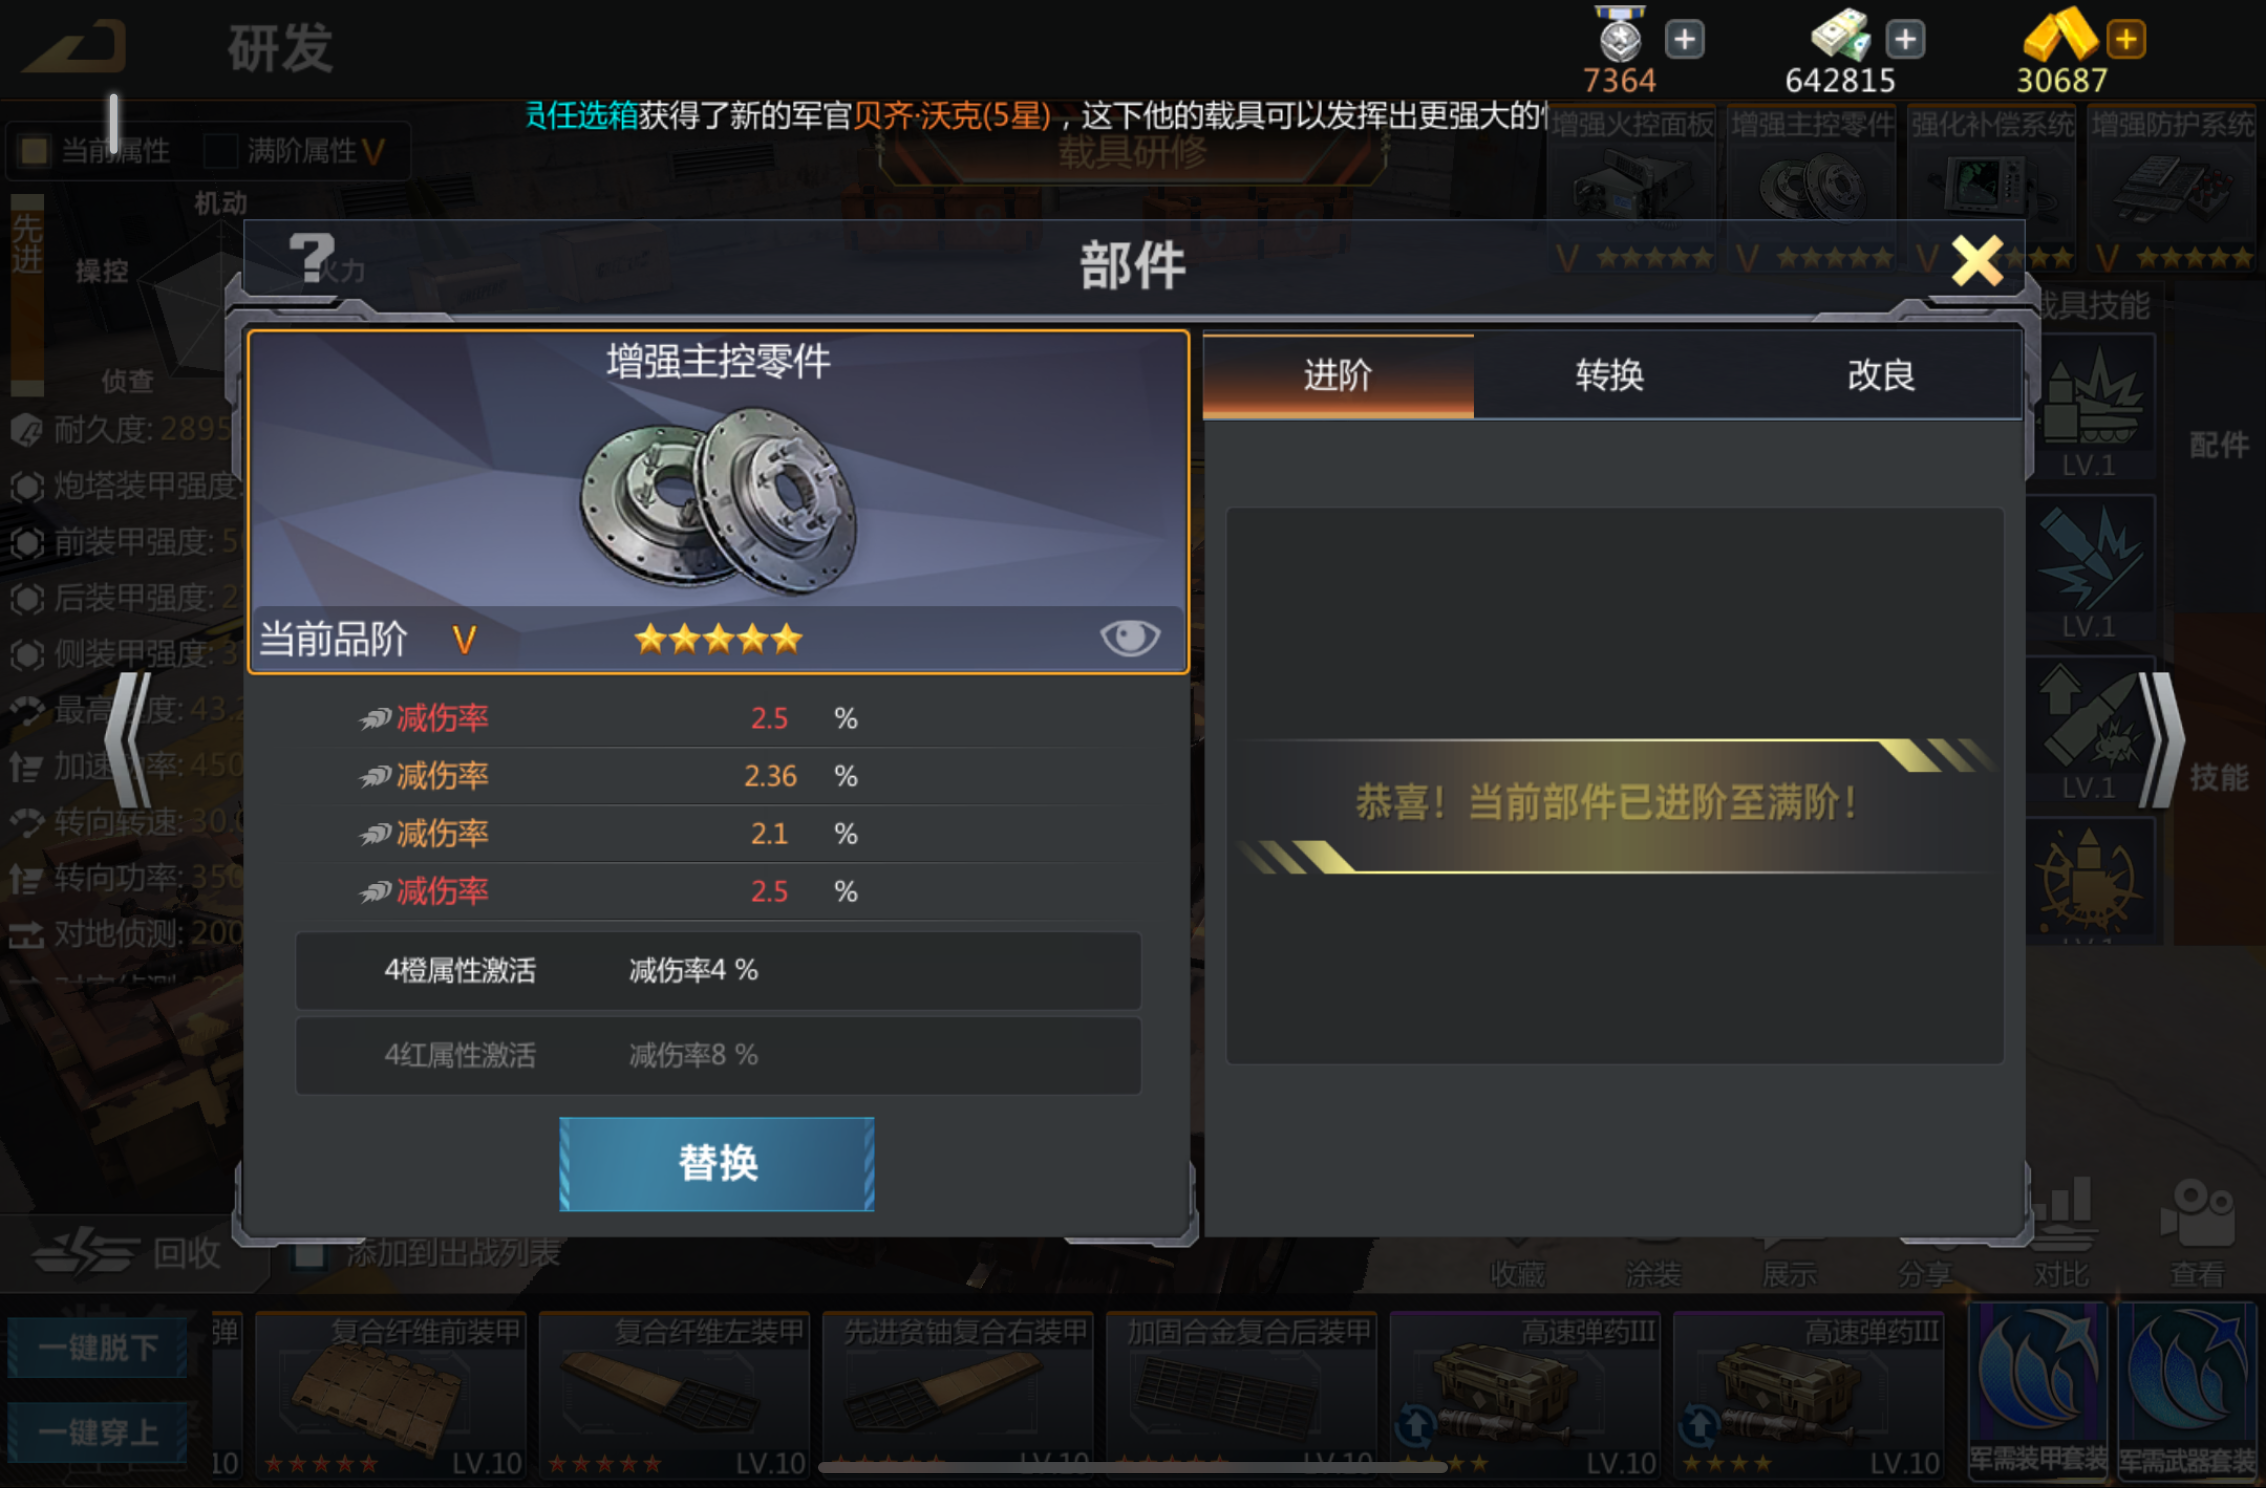Add cash with the plus icon
The width and height of the screenshot is (2266, 1488).
(x=1905, y=40)
